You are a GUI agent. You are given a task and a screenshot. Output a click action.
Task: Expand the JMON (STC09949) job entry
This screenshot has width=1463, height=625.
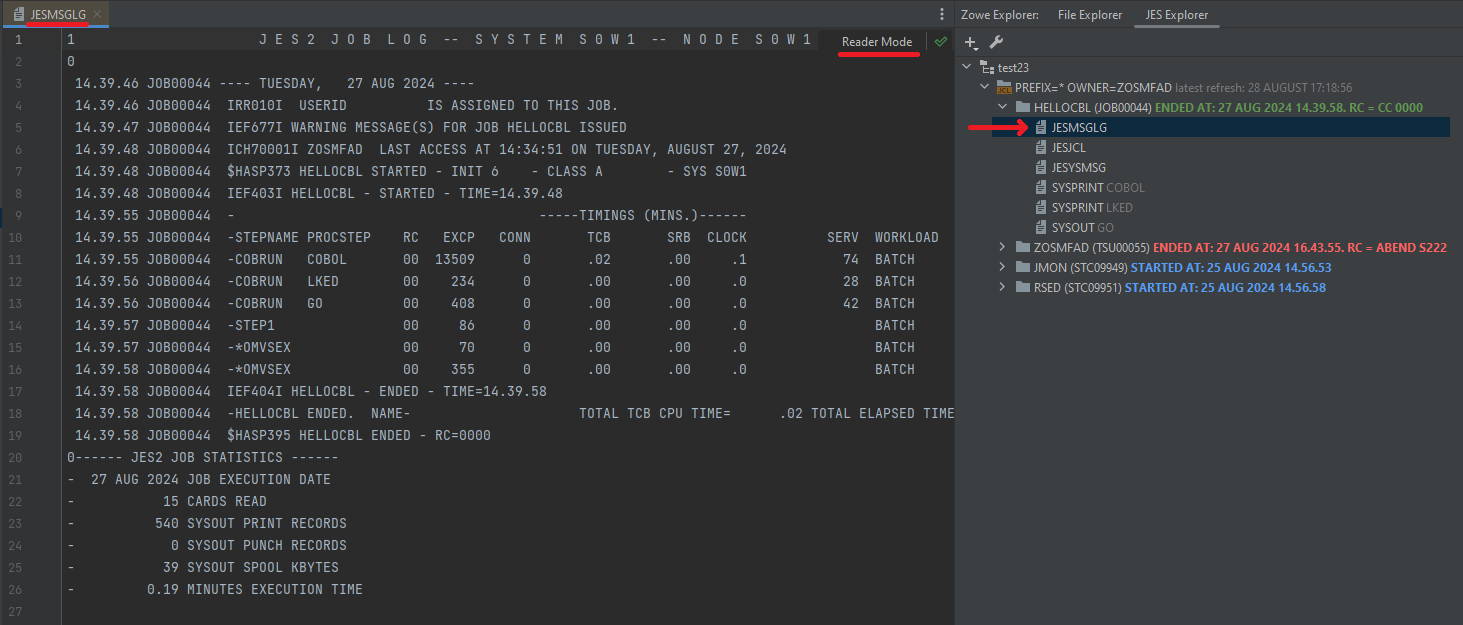(x=1002, y=267)
